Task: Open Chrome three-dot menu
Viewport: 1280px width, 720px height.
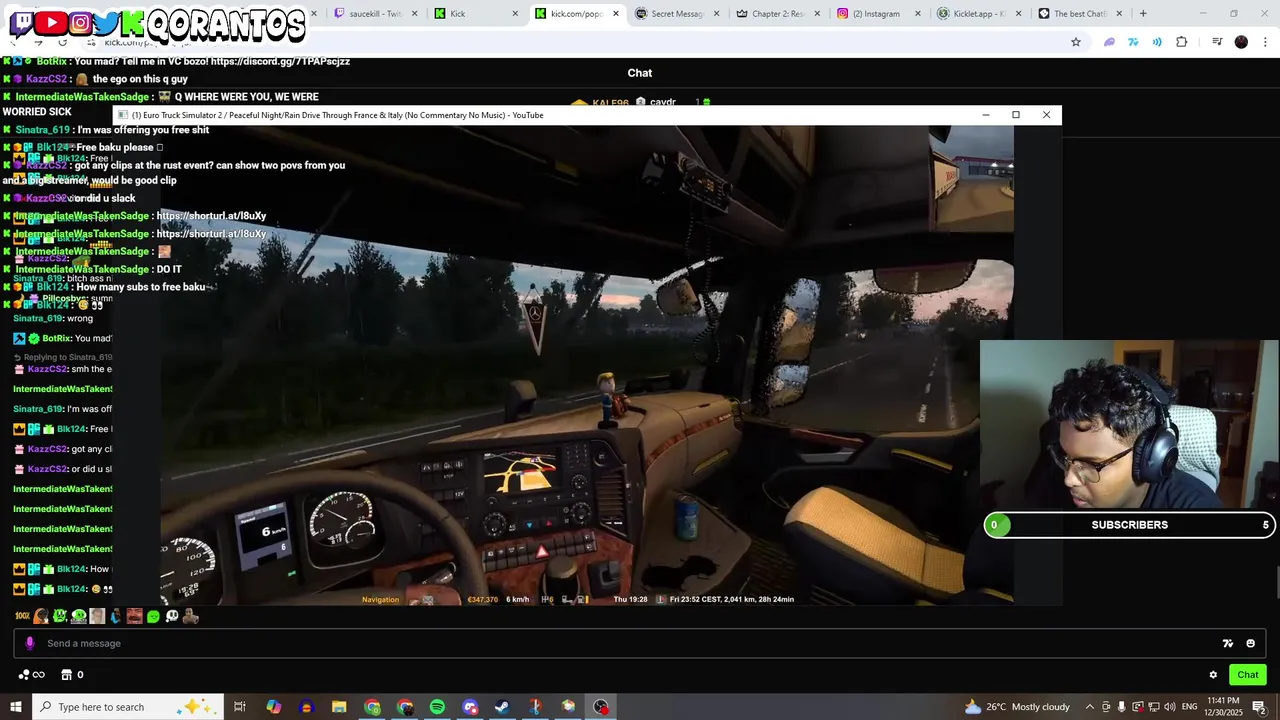Action: pos(1265,42)
